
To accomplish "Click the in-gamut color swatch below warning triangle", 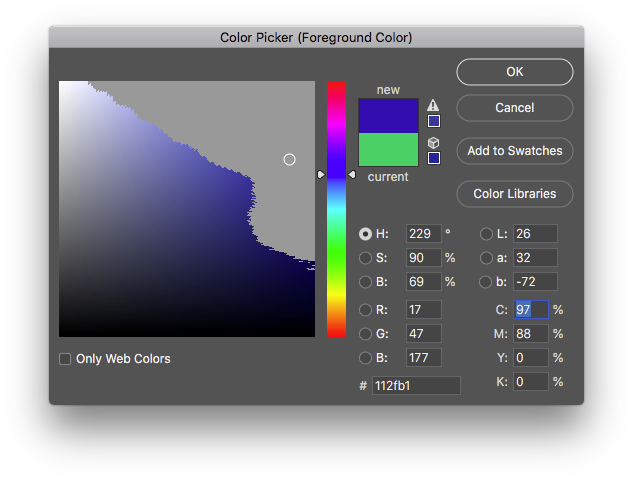I will pyautogui.click(x=433, y=121).
